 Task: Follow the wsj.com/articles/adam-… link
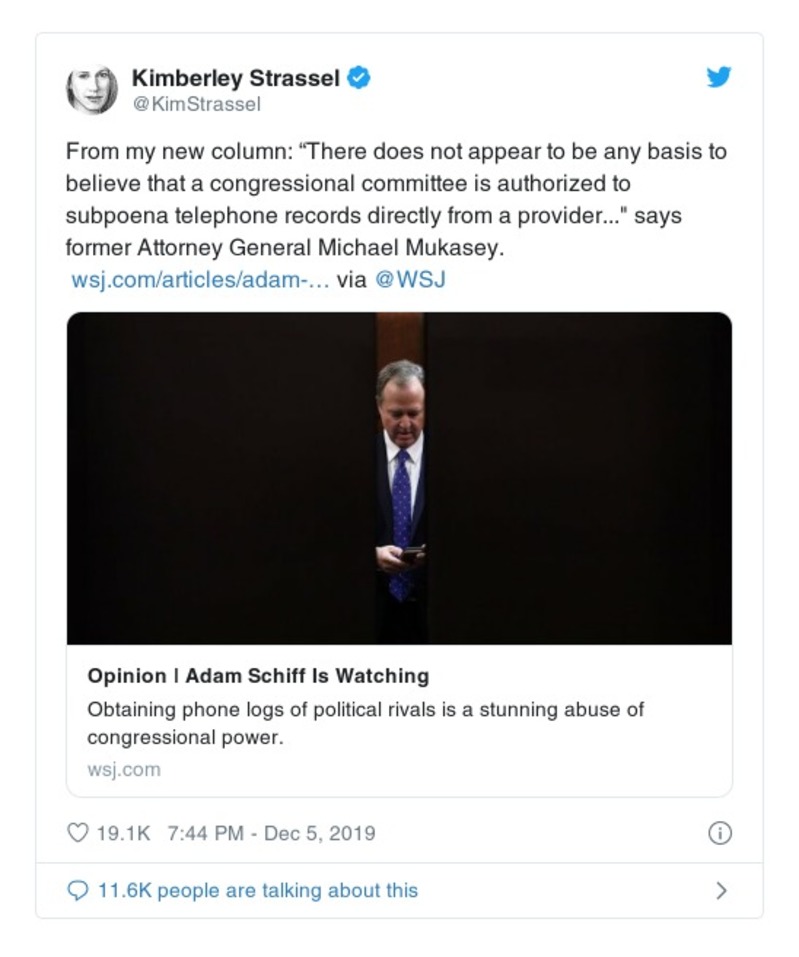(x=200, y=280)
